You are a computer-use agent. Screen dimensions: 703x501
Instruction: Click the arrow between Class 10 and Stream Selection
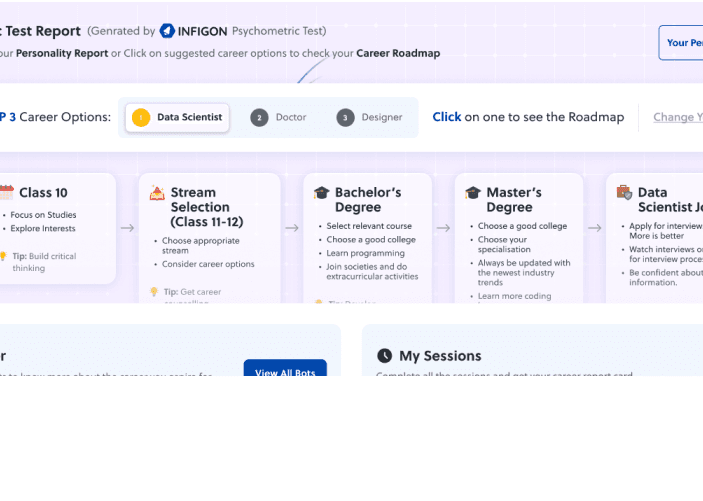(x=127, y=228)
